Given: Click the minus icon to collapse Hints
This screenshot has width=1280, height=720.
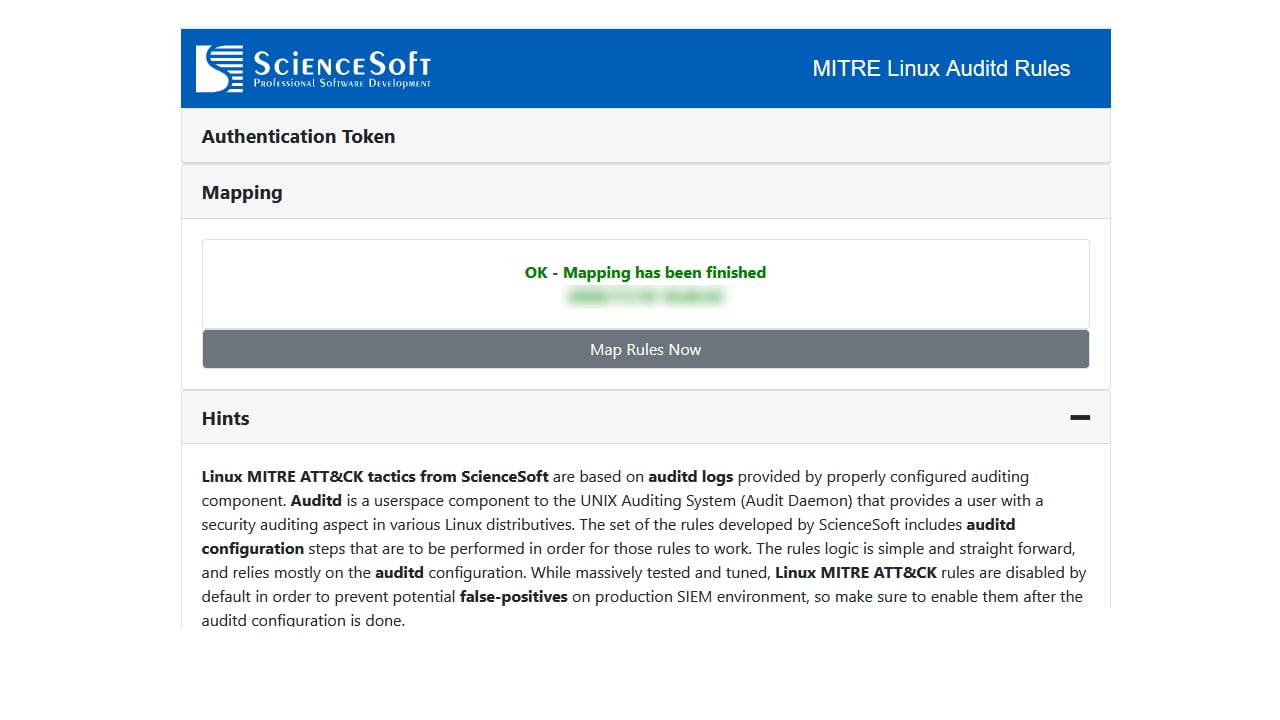Looking at the screenshot, I should pos(1080,417).
